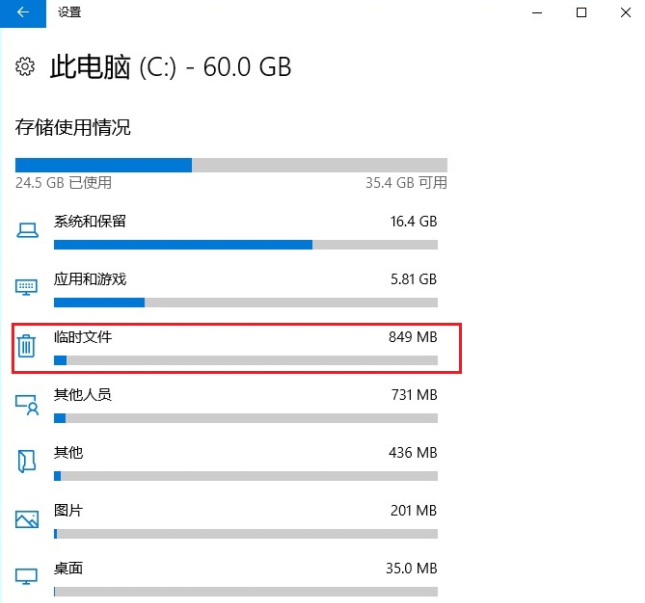Click the laptop icon for System and reserved
Screen dimensions: 645x603
coord(27,231)
